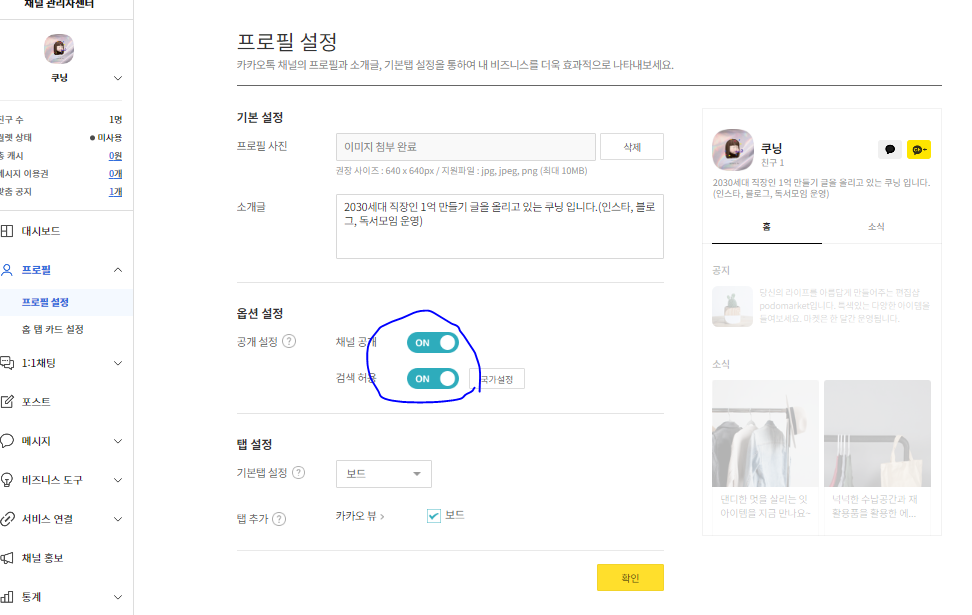This screenshot has width=972, height=615.
Task: Click the dashboard grid icon
Action: [x=7, y=231]
